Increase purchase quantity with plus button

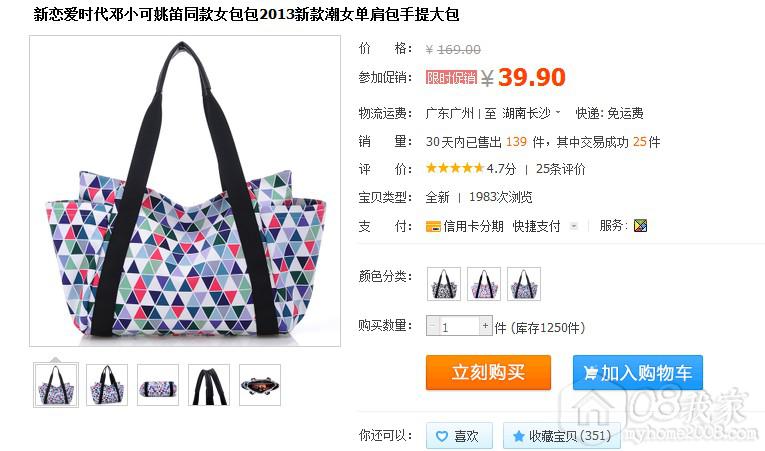point(485,326)
